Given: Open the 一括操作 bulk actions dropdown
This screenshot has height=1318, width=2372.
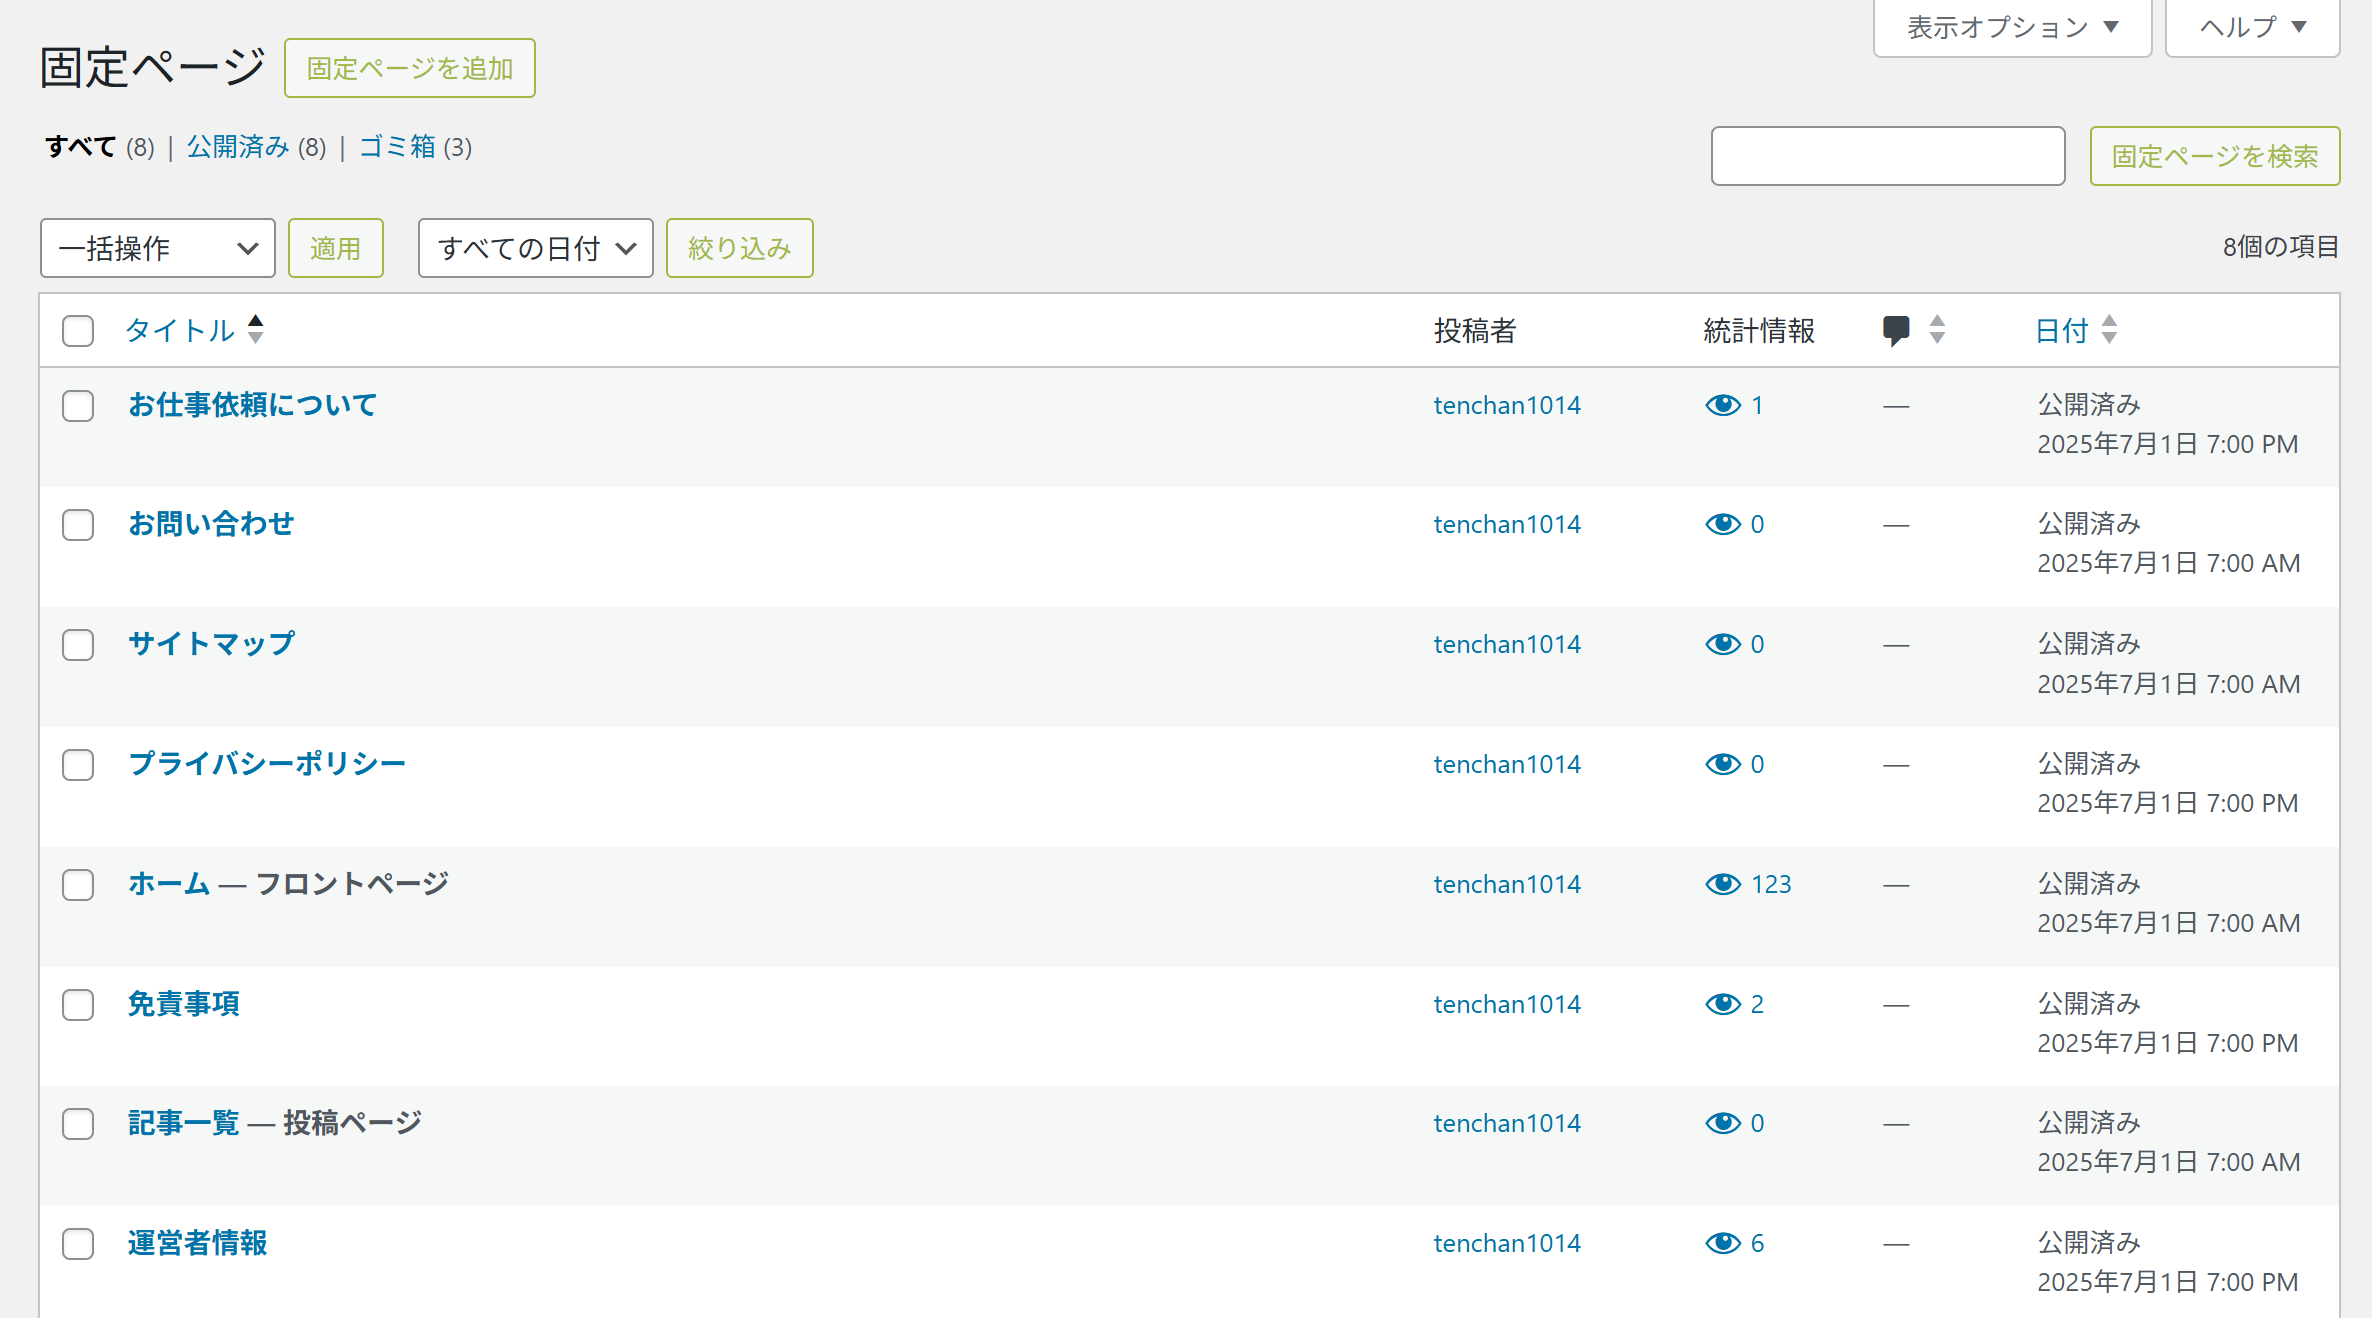Looking at the screenshot, I should [158, 248].
